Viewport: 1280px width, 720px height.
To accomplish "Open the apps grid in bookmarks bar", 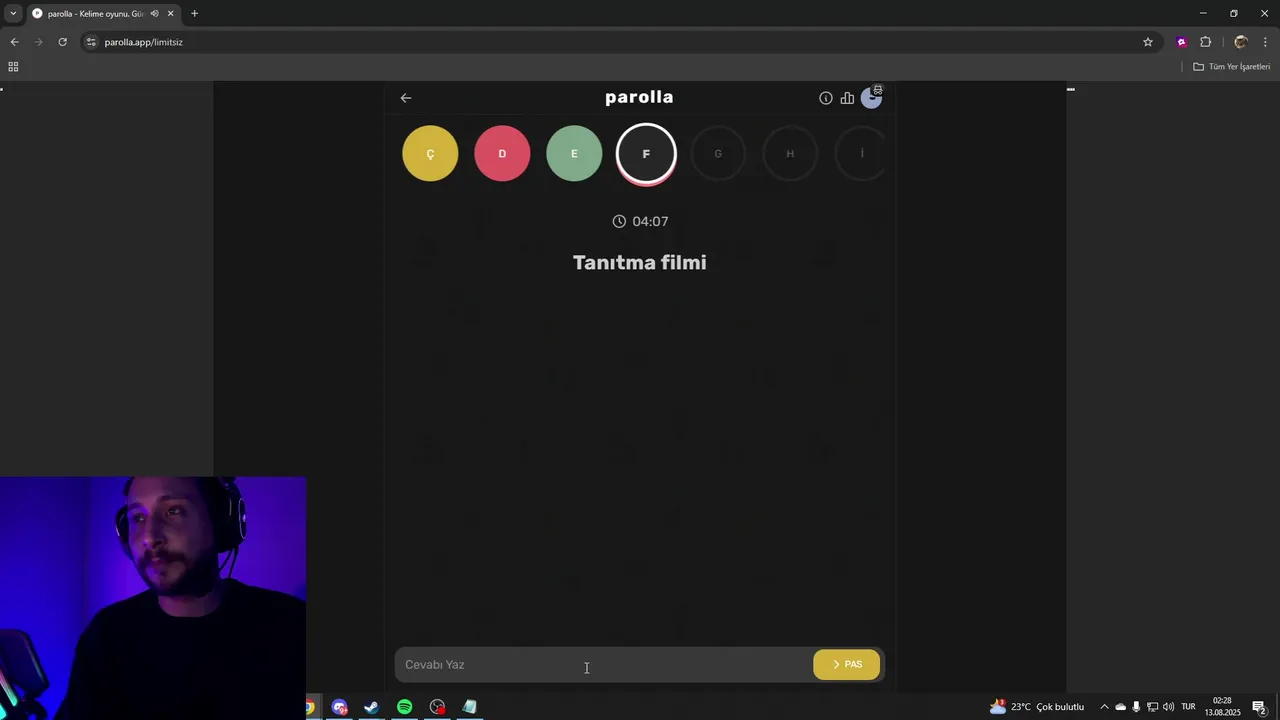I will (x=13, y=67).
